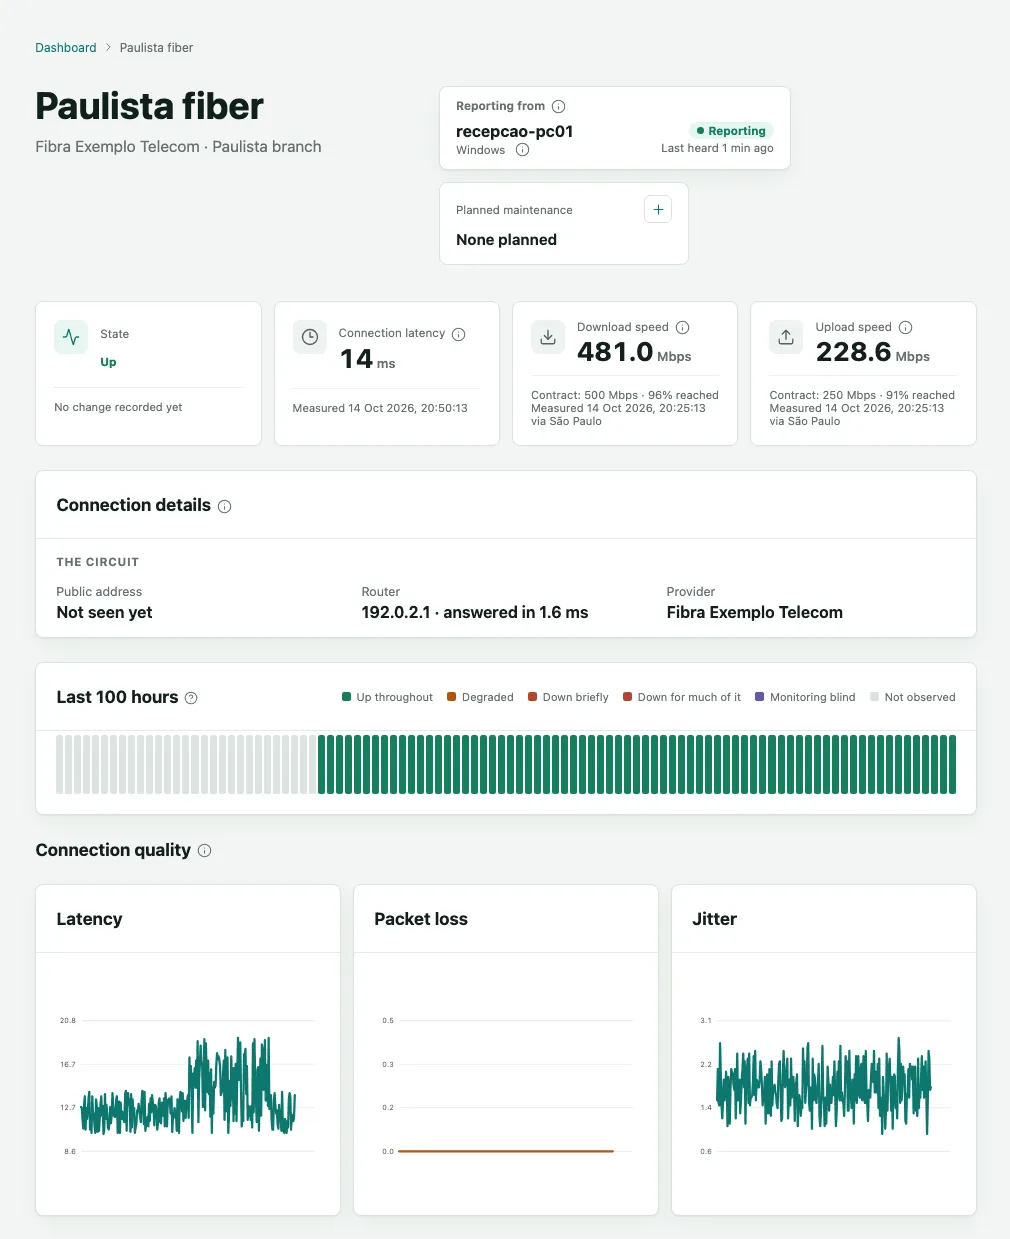Image resolution: width=1010 pixels, height=1239 pixels.
Task: Add planned maintenance with plus button
Action: coord(658,210)
